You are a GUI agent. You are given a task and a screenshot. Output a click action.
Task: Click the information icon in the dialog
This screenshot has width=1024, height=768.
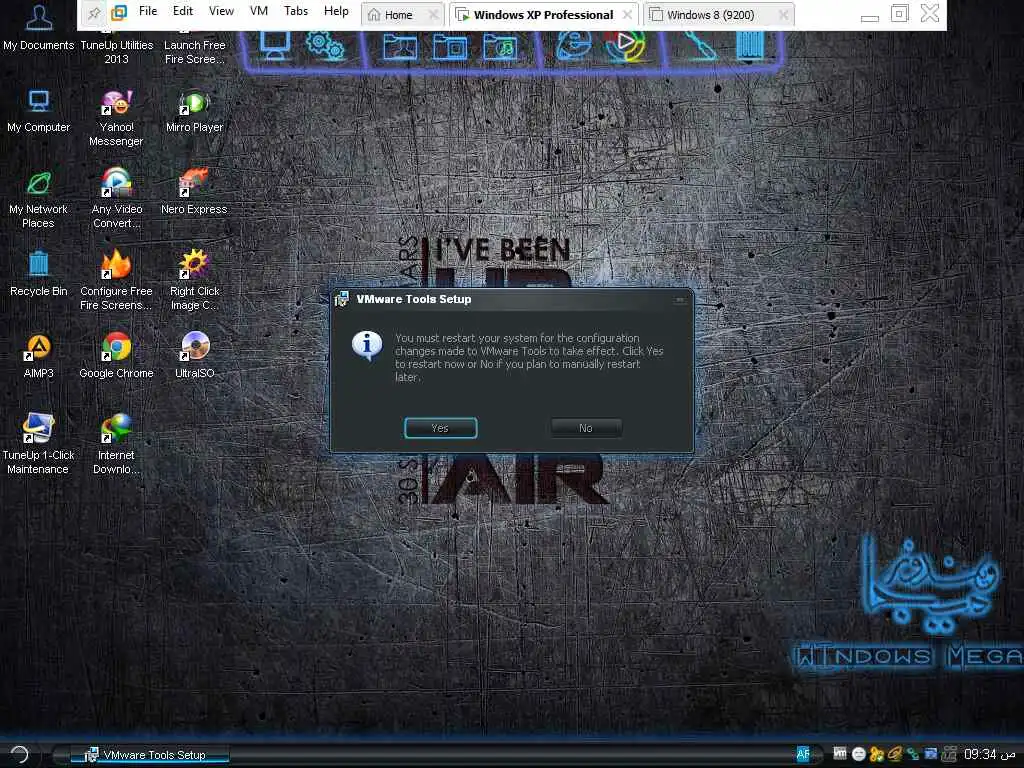[367, 345]
